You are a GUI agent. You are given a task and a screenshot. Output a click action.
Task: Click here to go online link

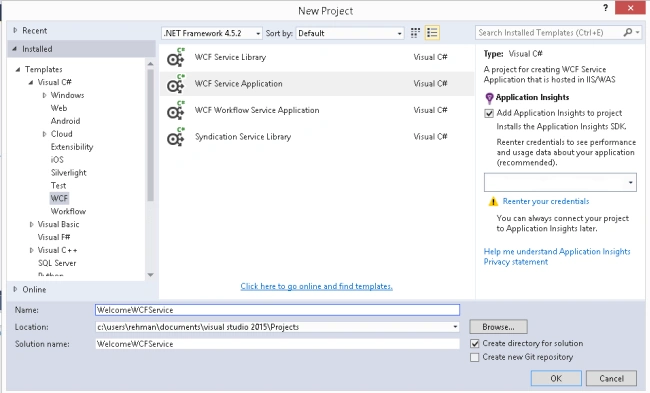(x=316, y=286)
